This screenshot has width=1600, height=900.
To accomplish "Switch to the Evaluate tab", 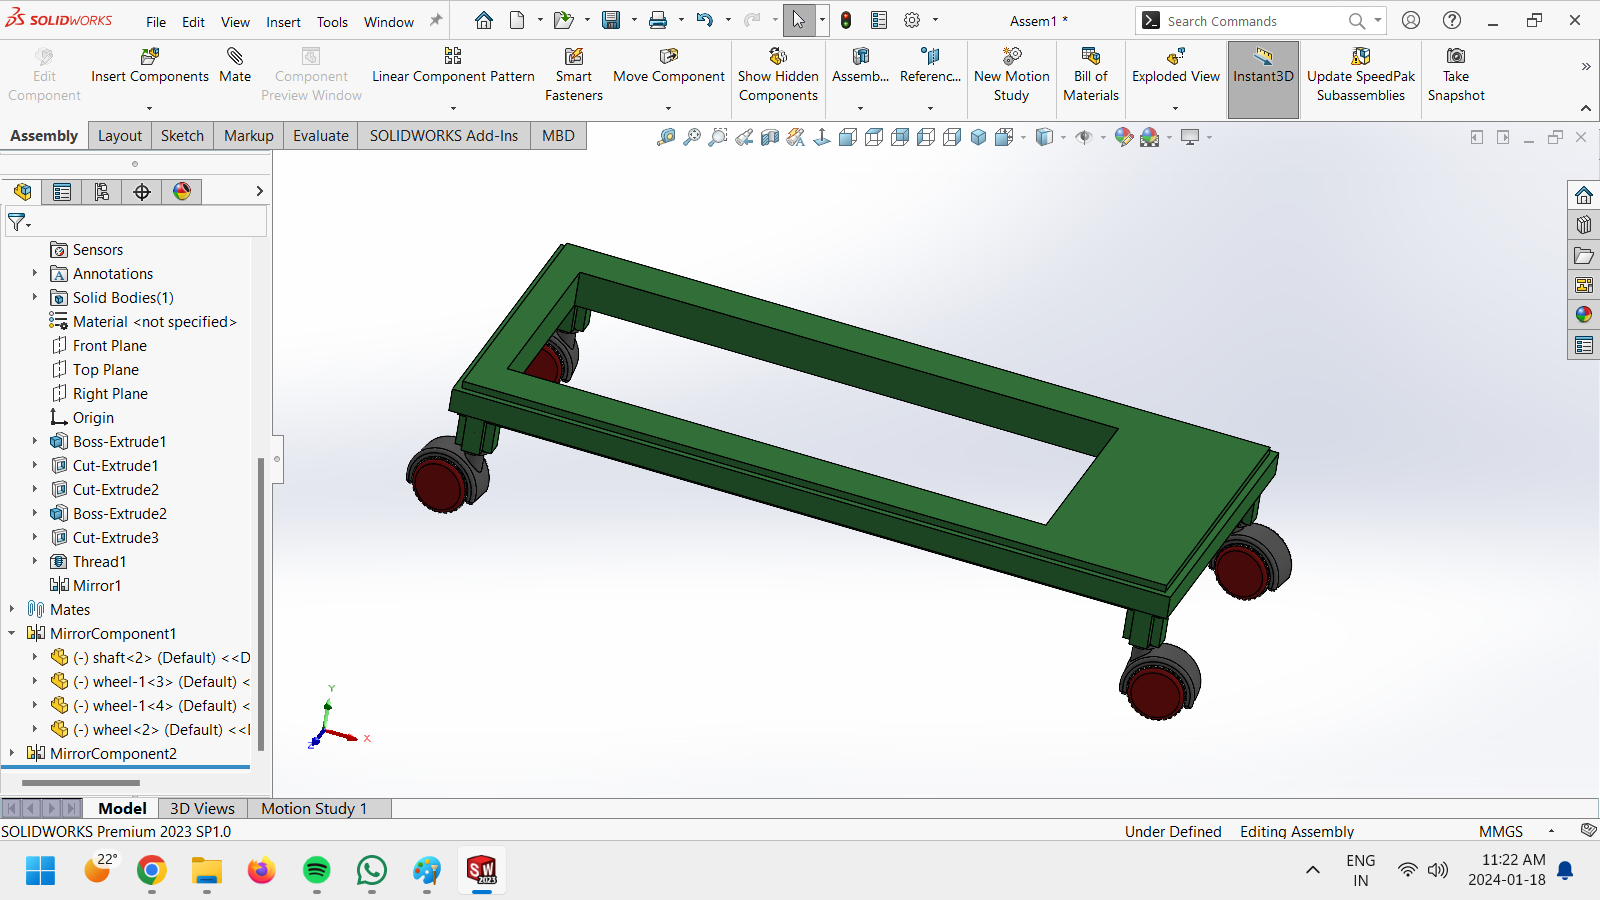I will click(x=321, y=136).
